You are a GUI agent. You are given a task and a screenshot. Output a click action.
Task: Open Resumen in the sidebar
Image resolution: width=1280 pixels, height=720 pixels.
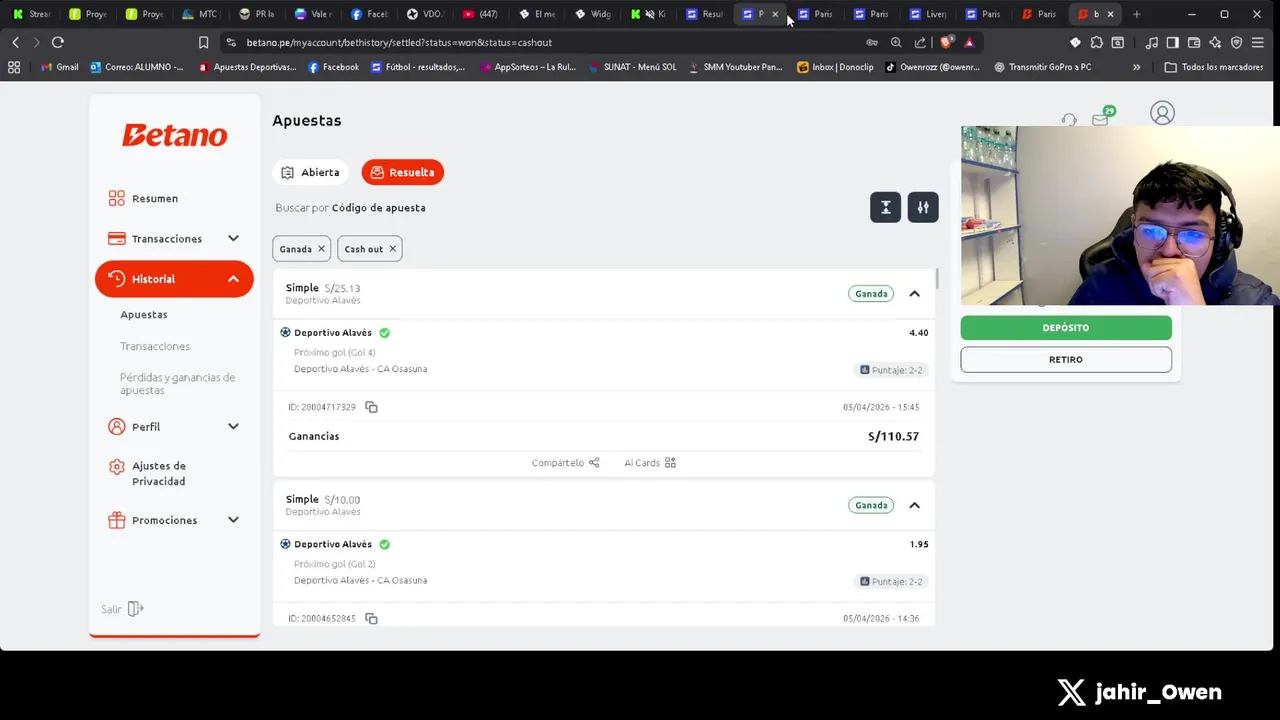tap(154, 198)
